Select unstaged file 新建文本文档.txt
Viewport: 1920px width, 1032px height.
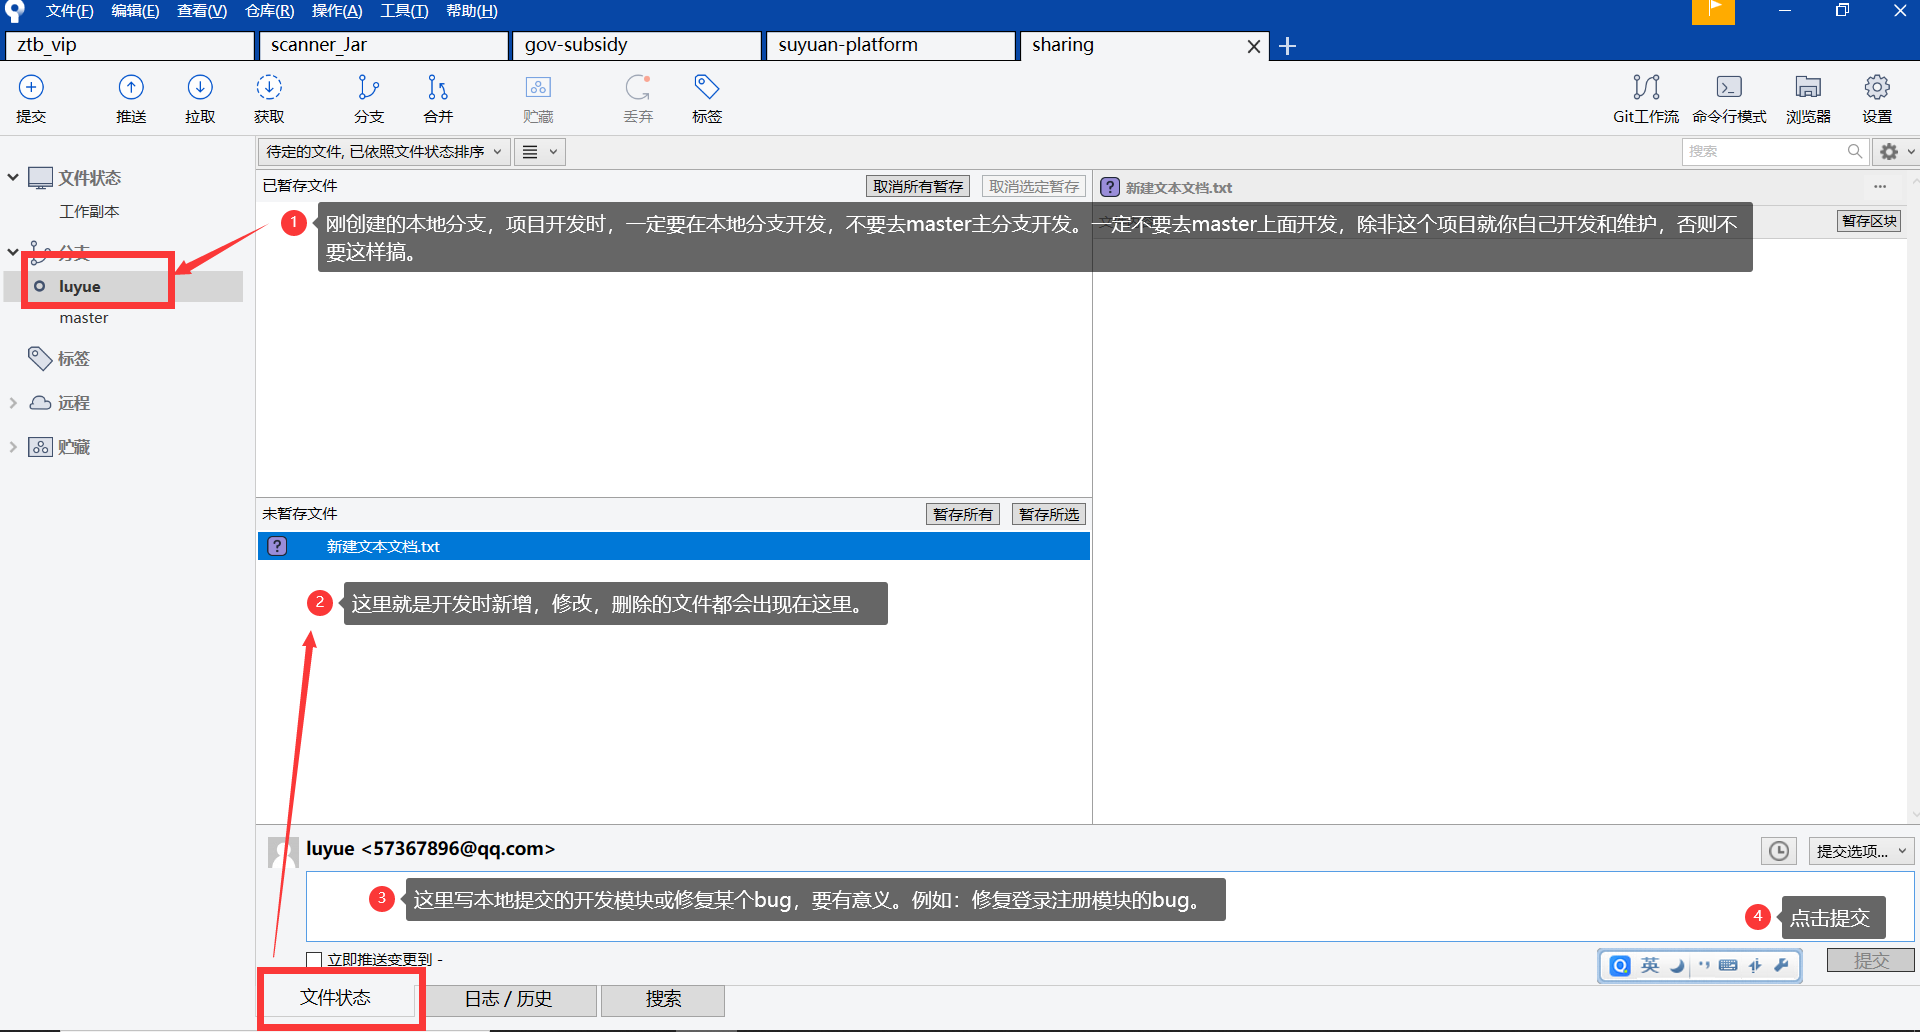pyautogui.click(x=674, y=546)
